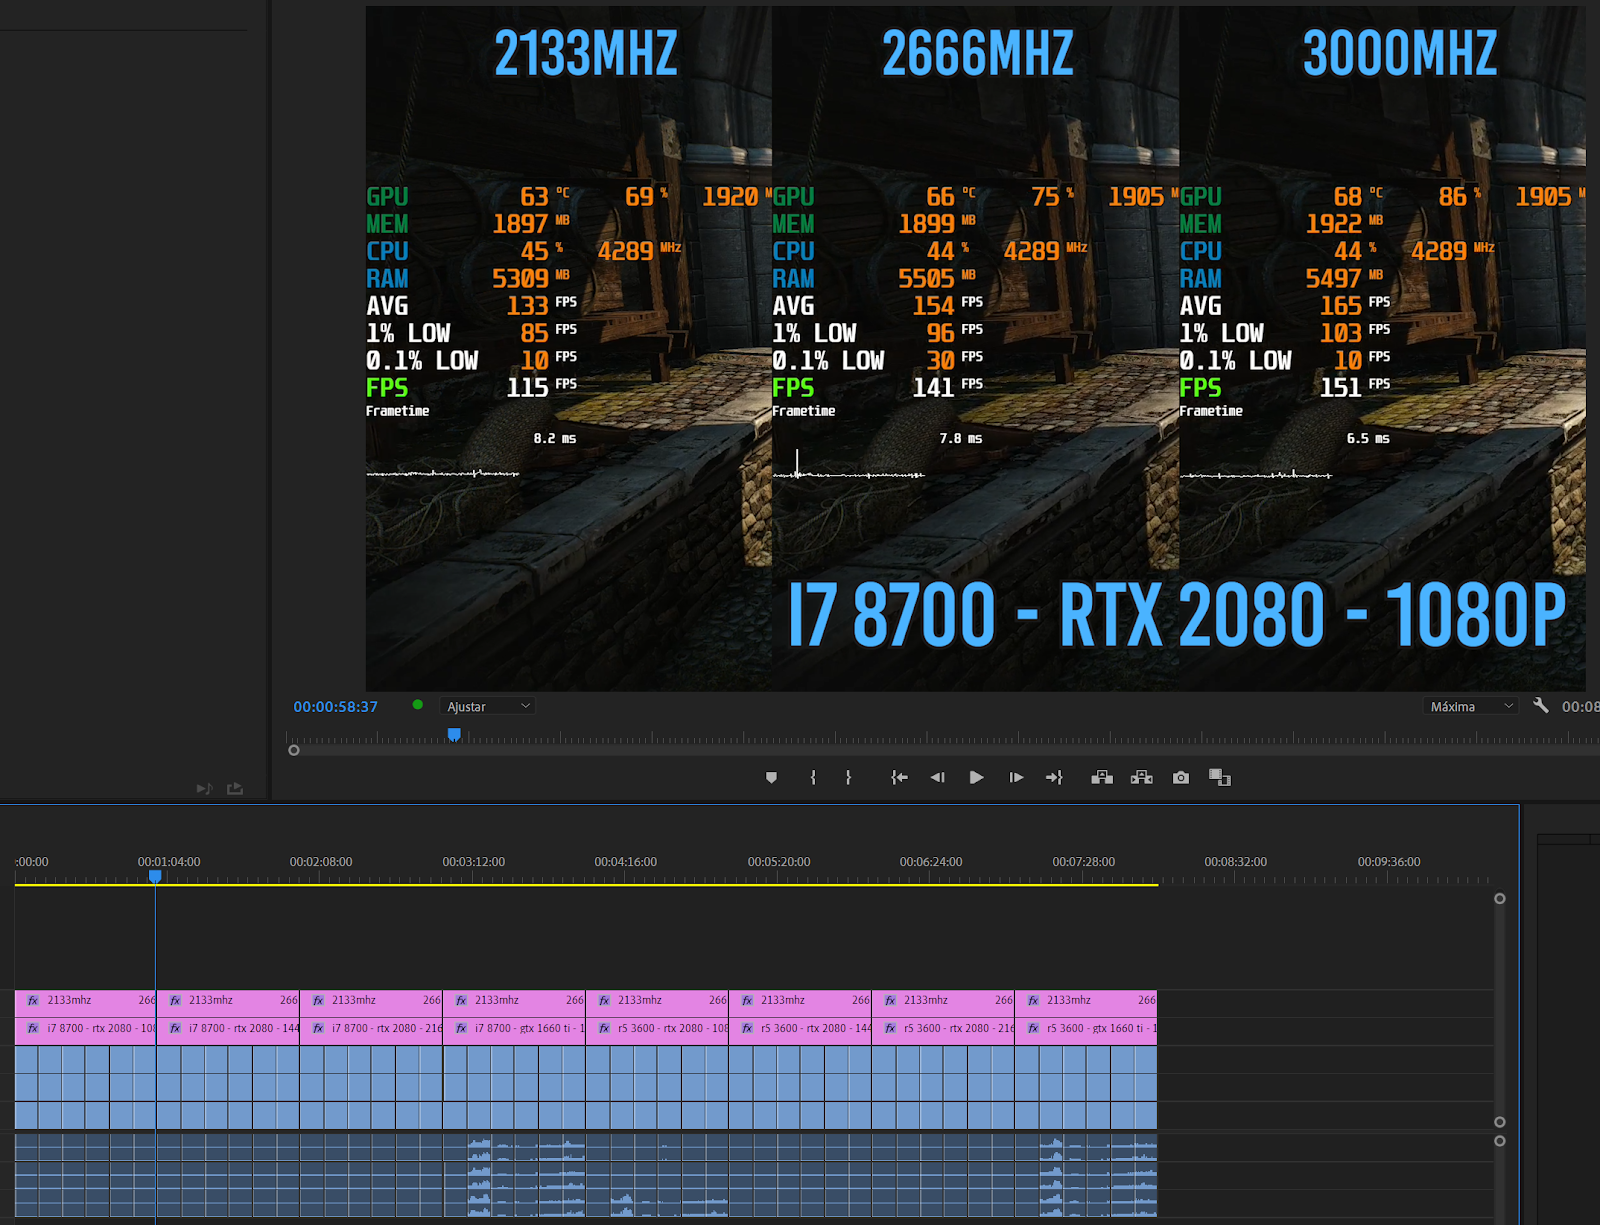Viewport: 1600px width, 1225px height.
Task: Select the Program Monitor playhead marker
Action: [454, 735]
